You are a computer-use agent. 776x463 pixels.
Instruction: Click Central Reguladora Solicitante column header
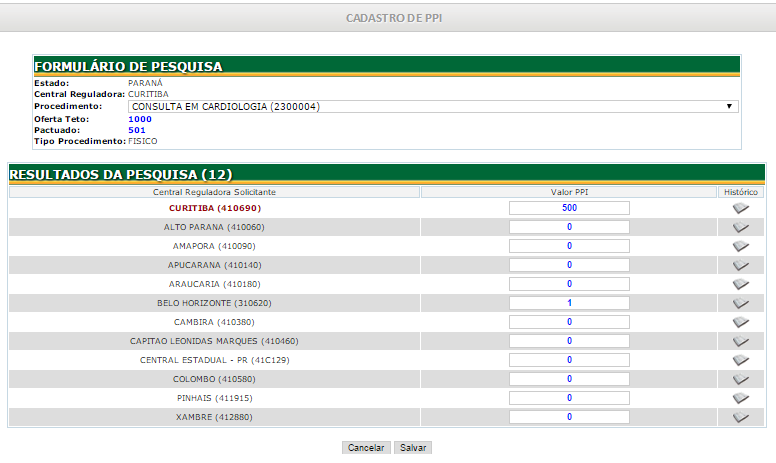click(214, 191)
